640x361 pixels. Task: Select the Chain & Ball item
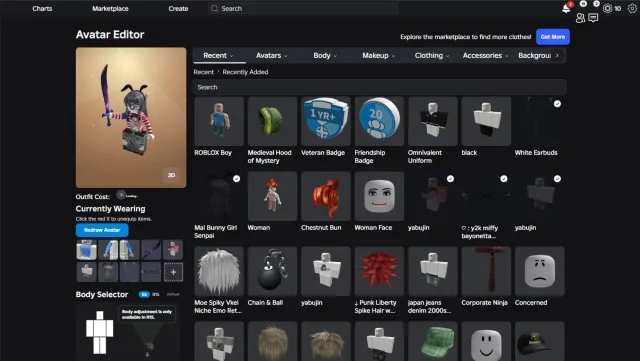272,271
